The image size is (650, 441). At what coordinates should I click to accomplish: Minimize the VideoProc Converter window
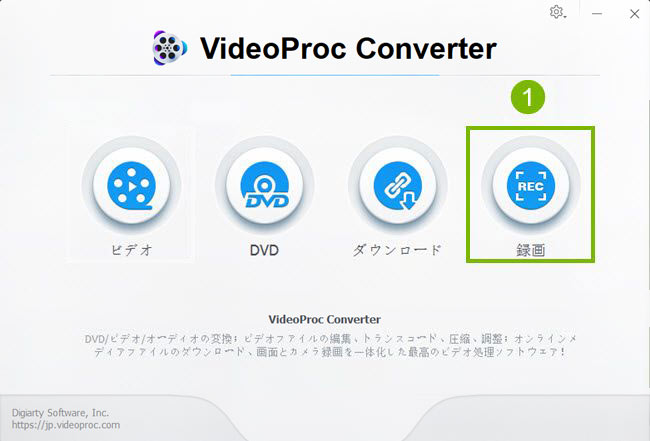coord(597,14)
